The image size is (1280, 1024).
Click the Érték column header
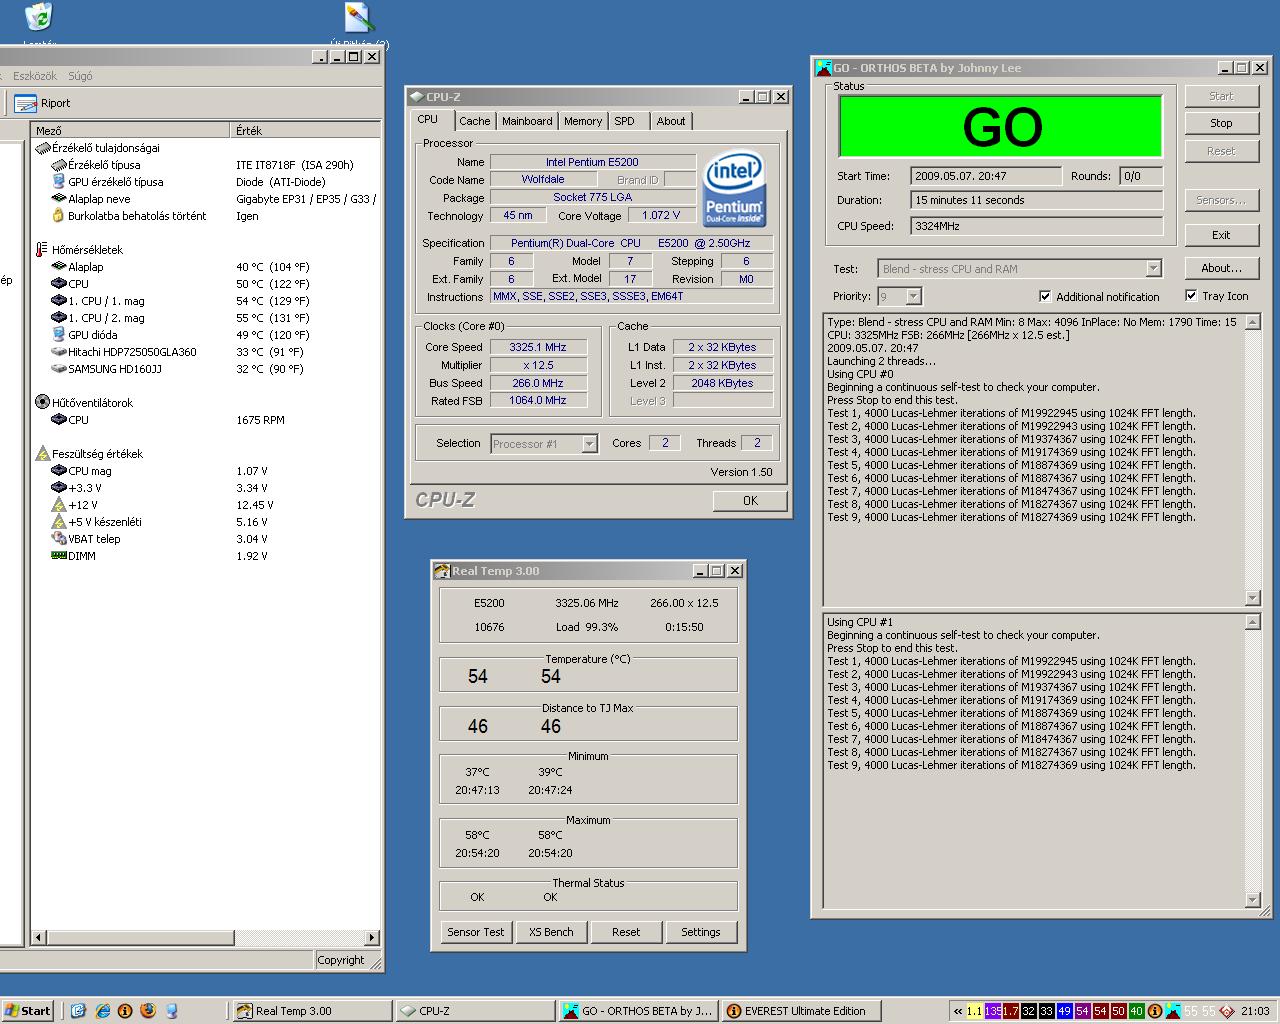pos(249,131)
